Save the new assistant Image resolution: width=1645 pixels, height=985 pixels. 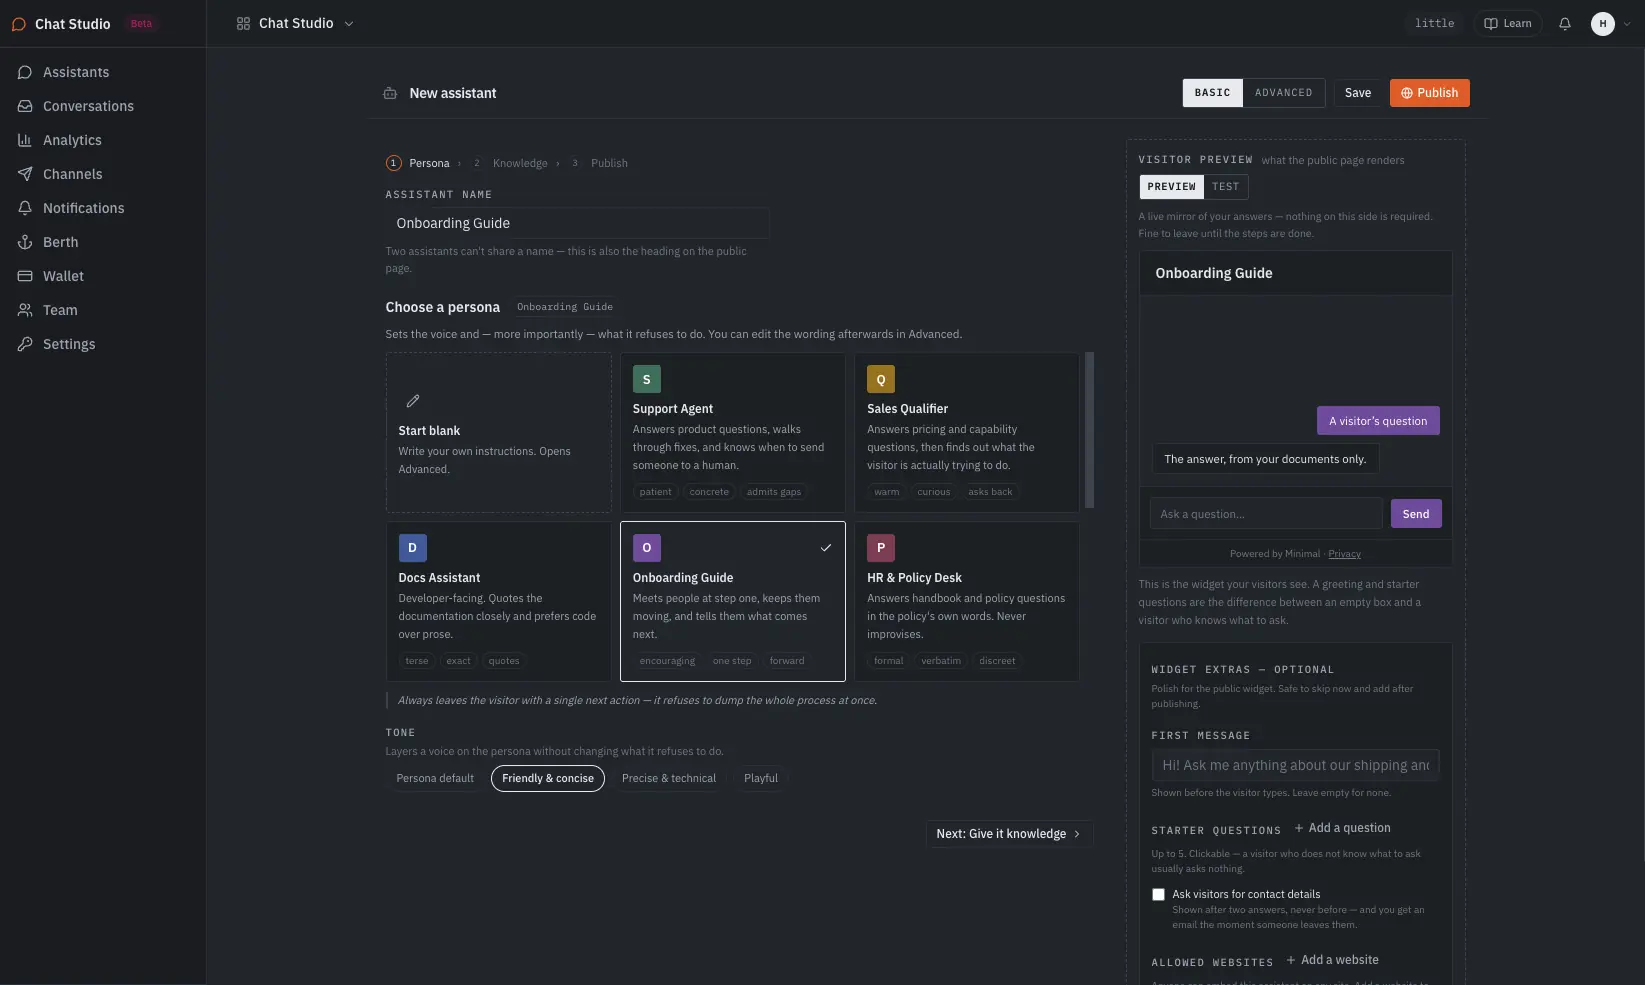pos(1358,93)
